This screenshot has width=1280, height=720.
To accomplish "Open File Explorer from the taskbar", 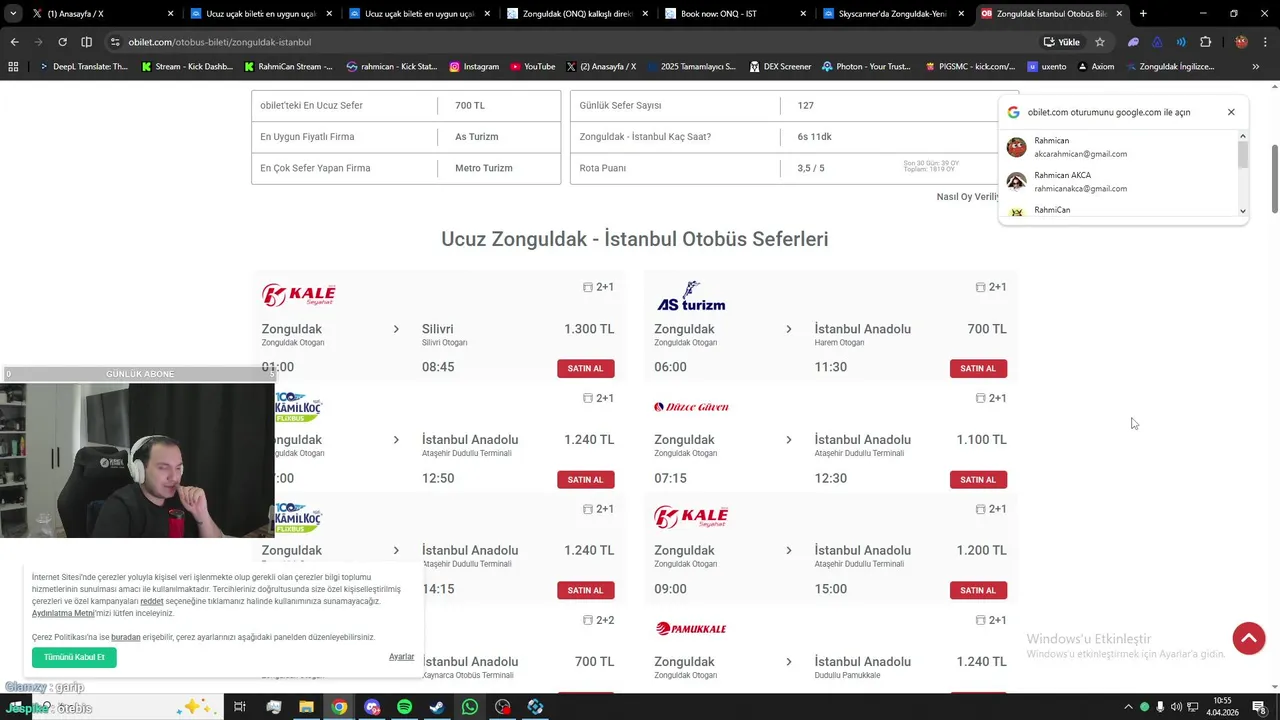I will pyautogui.click(x=306, y=707).
